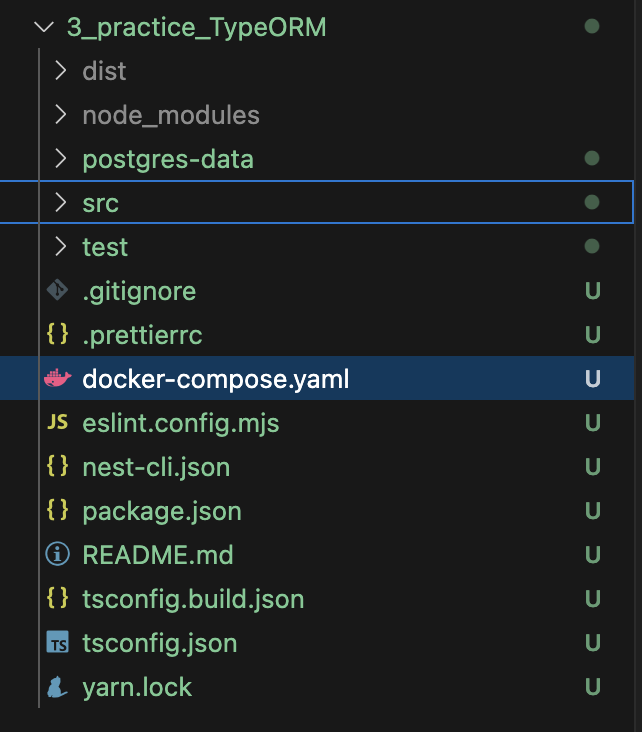
Task: Click the braces icon for tsconfig.build.json
Action: [x=58, y=599]
